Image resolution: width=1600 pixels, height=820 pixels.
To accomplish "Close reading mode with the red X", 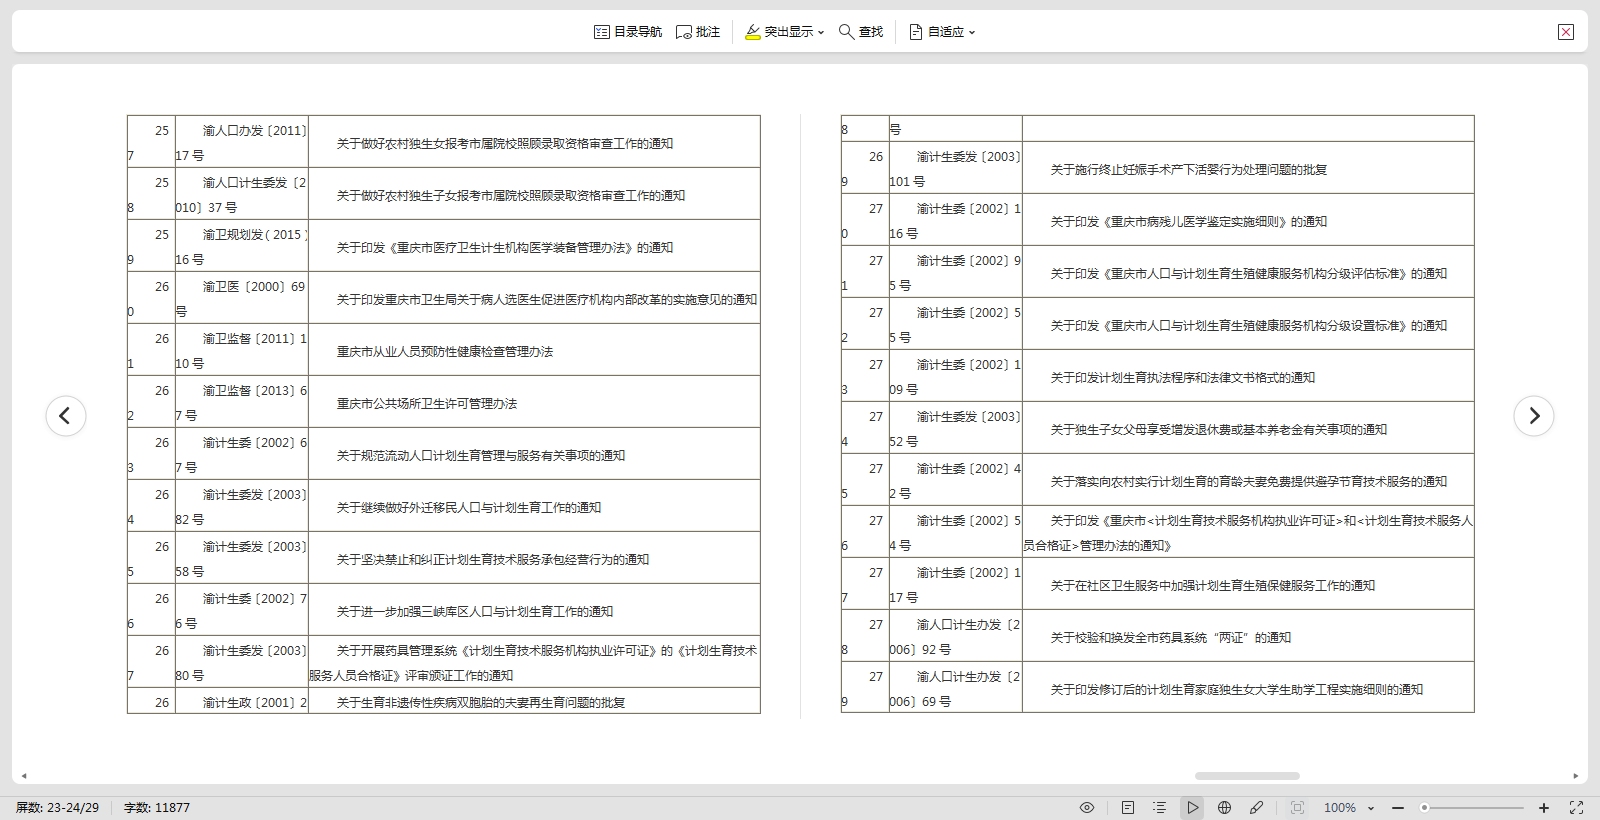I will click(x=1566, y=32).
